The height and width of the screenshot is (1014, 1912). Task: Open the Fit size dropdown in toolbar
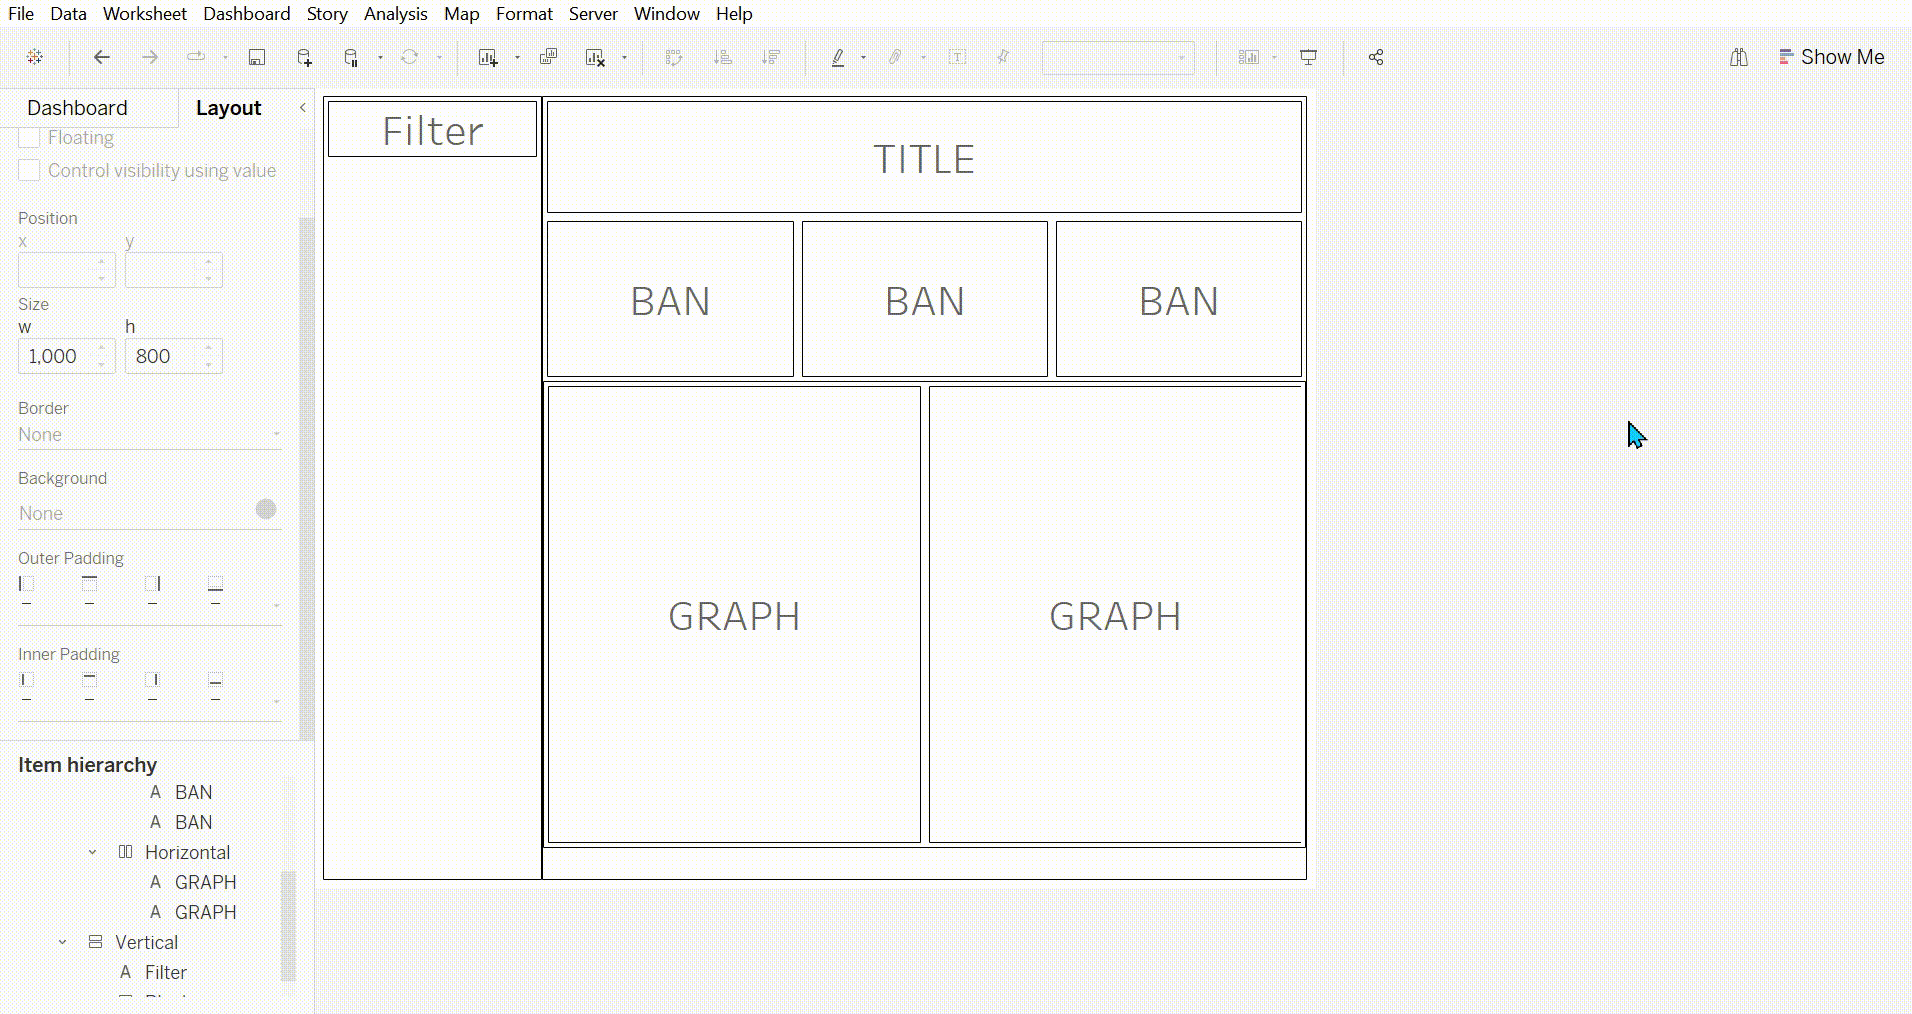pyautogui.click(x=1118, y=57)
